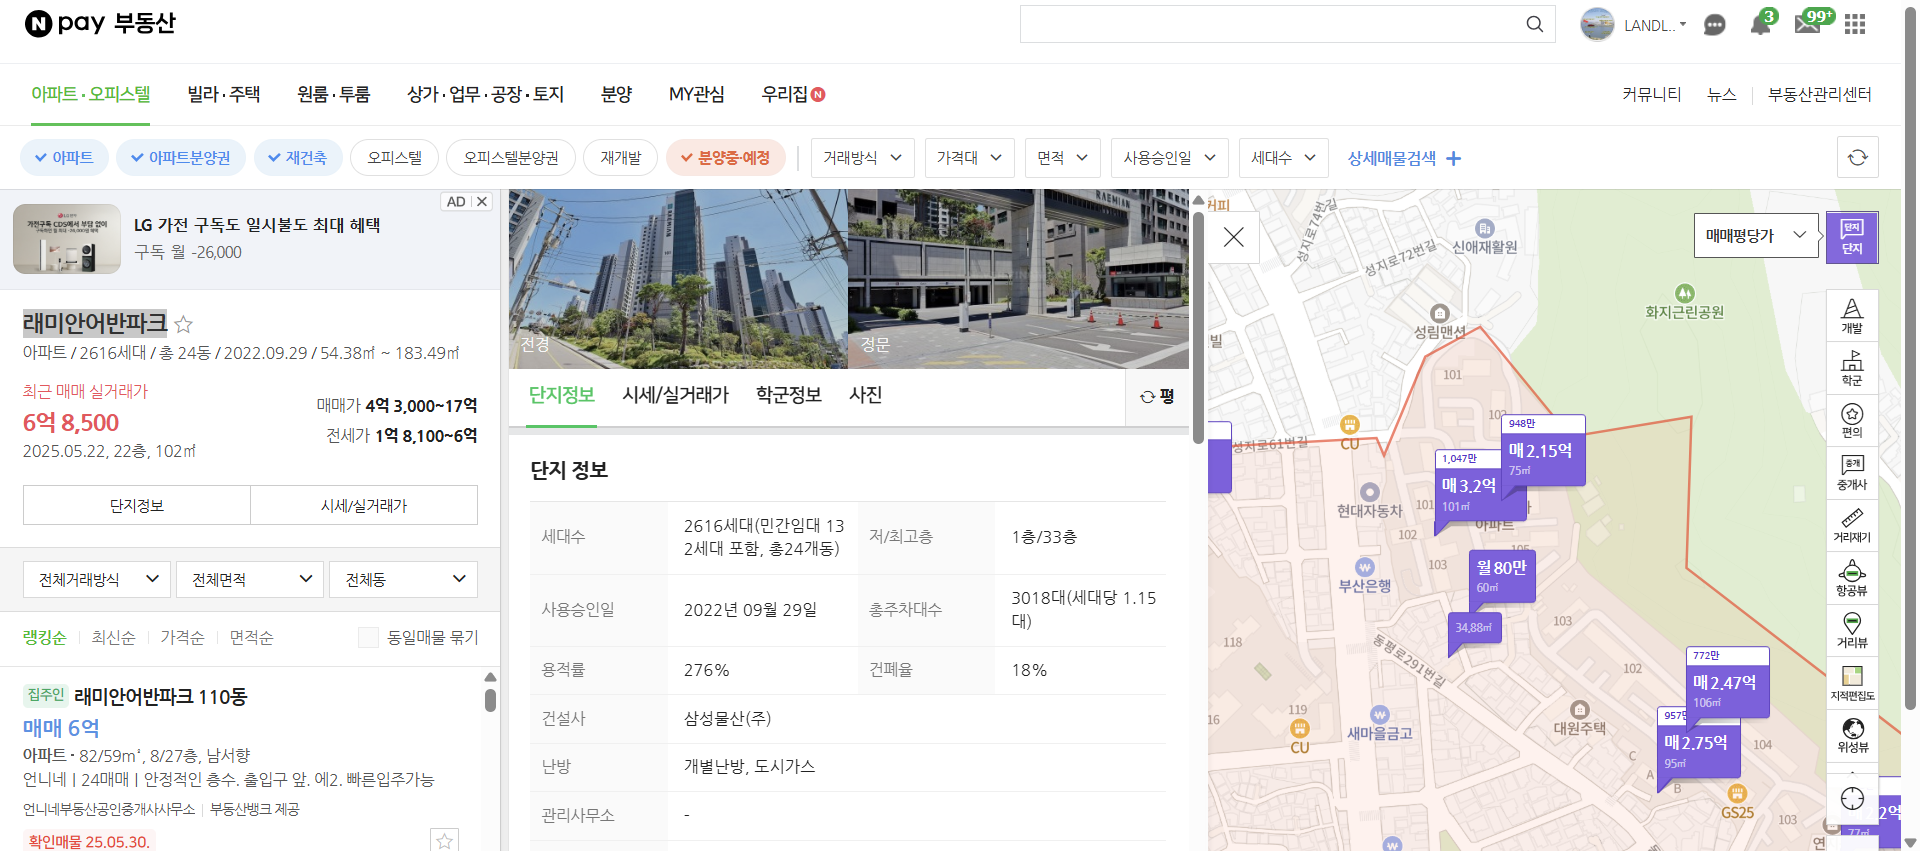Open the mail envelope icon

click(x=1808, y=23)
